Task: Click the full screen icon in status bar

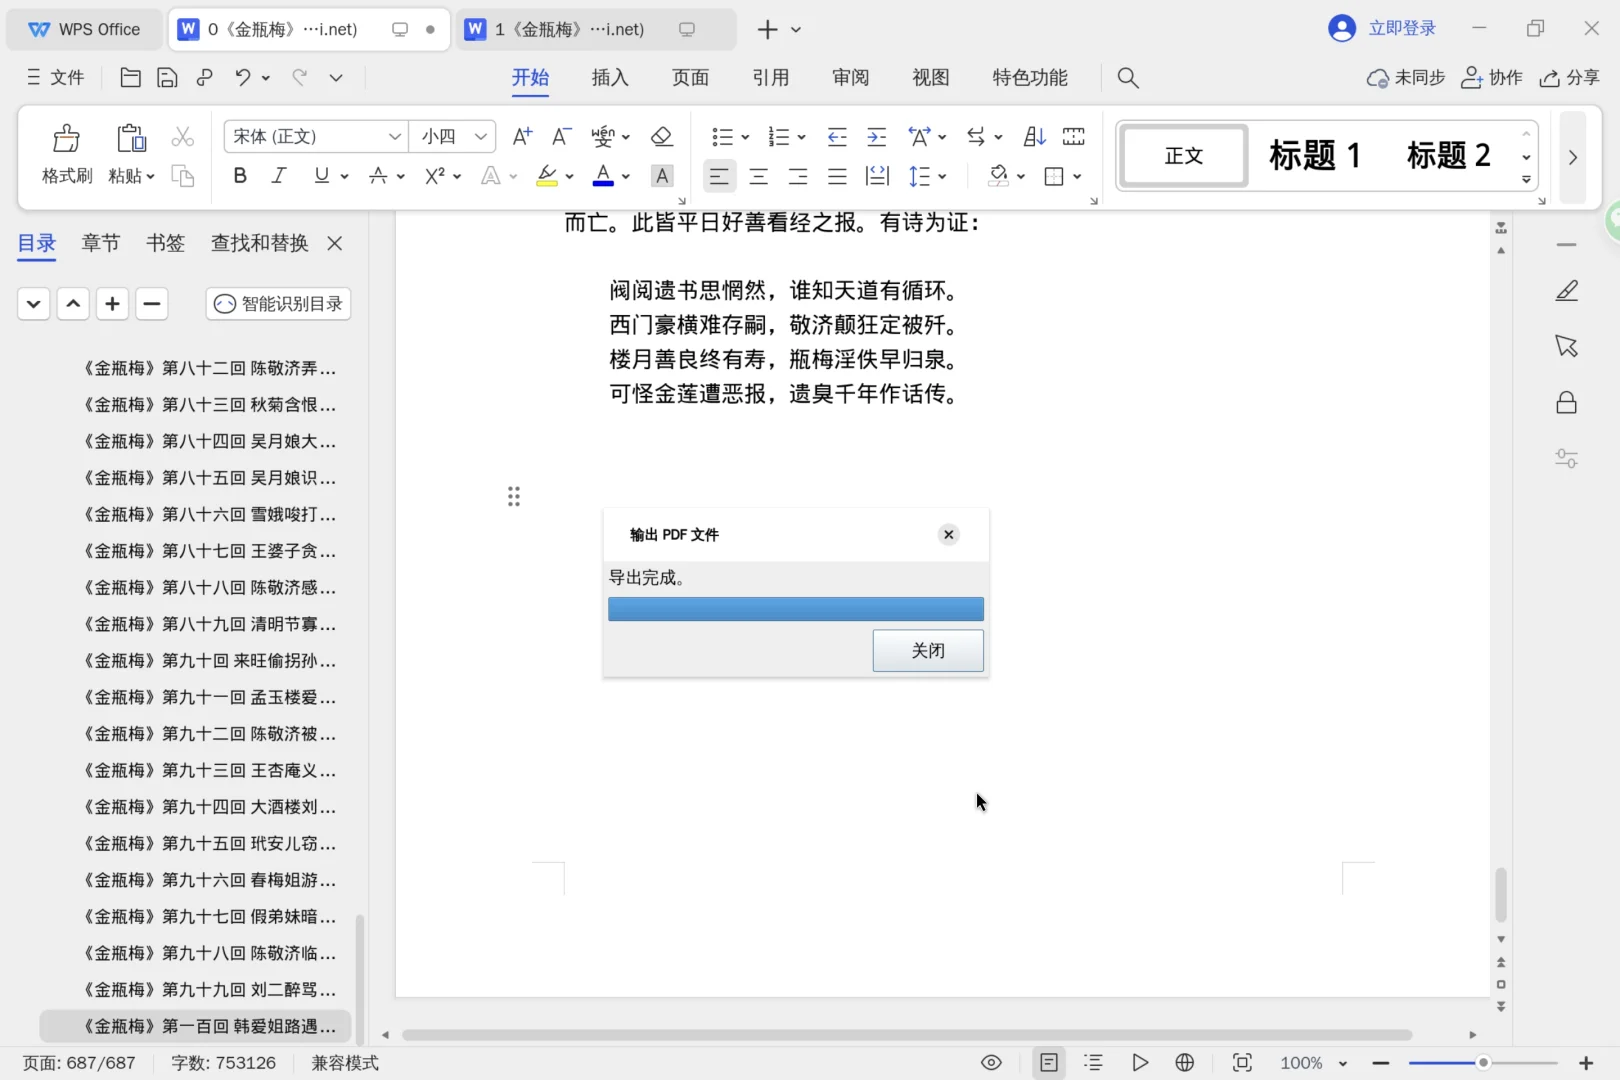Action: pyautogui.click(x=1242, y=1062)
